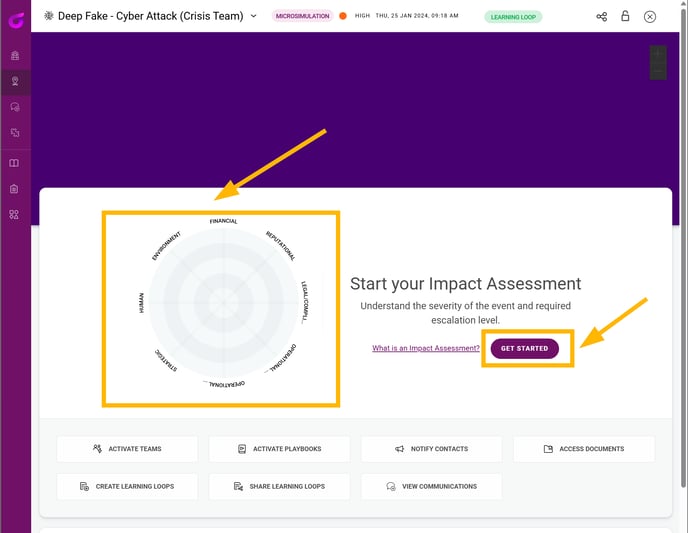Image resolution: width=688 pixels, height=533 pixels.
Task: Click the share icon in the header
Action: (x=602, y=17)
